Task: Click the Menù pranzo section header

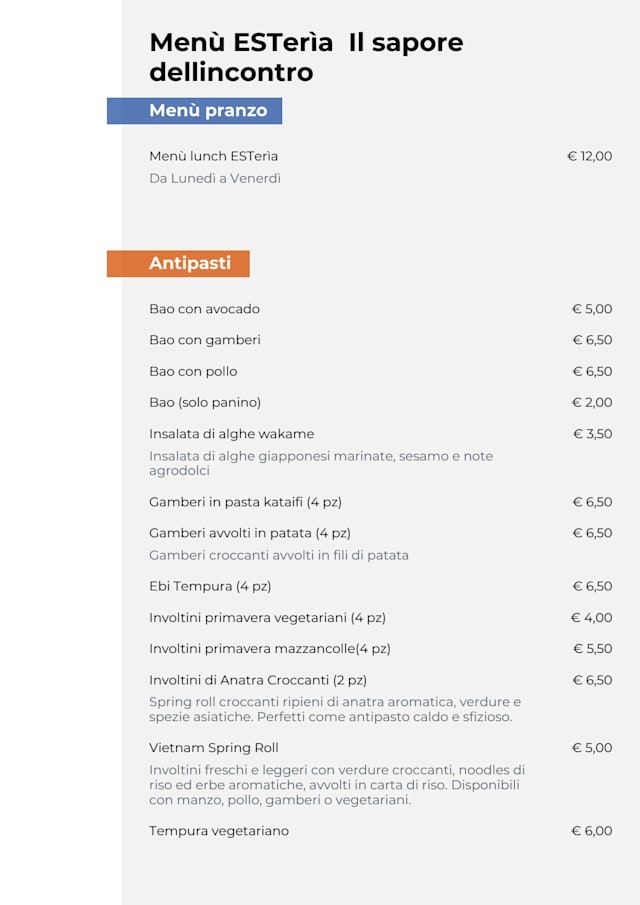Action: pyautogui.click(x=208, y=111)
